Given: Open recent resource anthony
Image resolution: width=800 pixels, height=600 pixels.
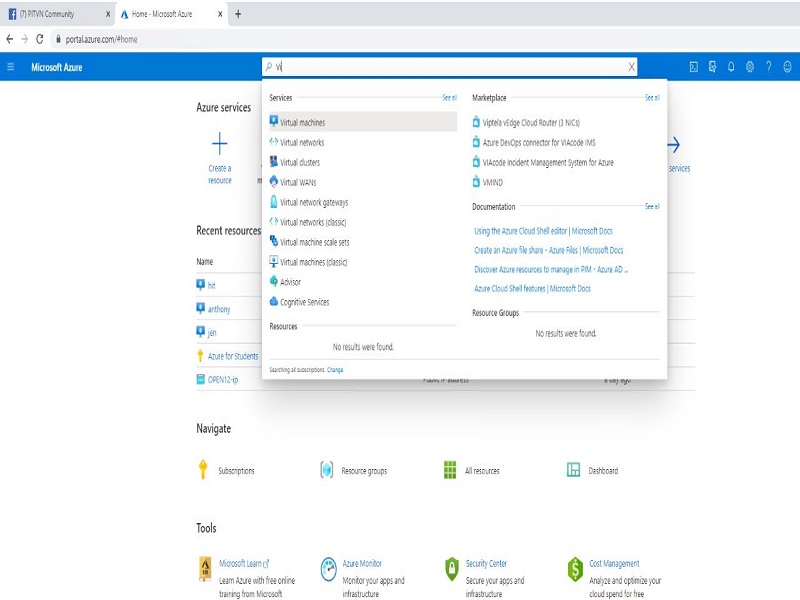Looking at the screenshot, I should point(219,309).
